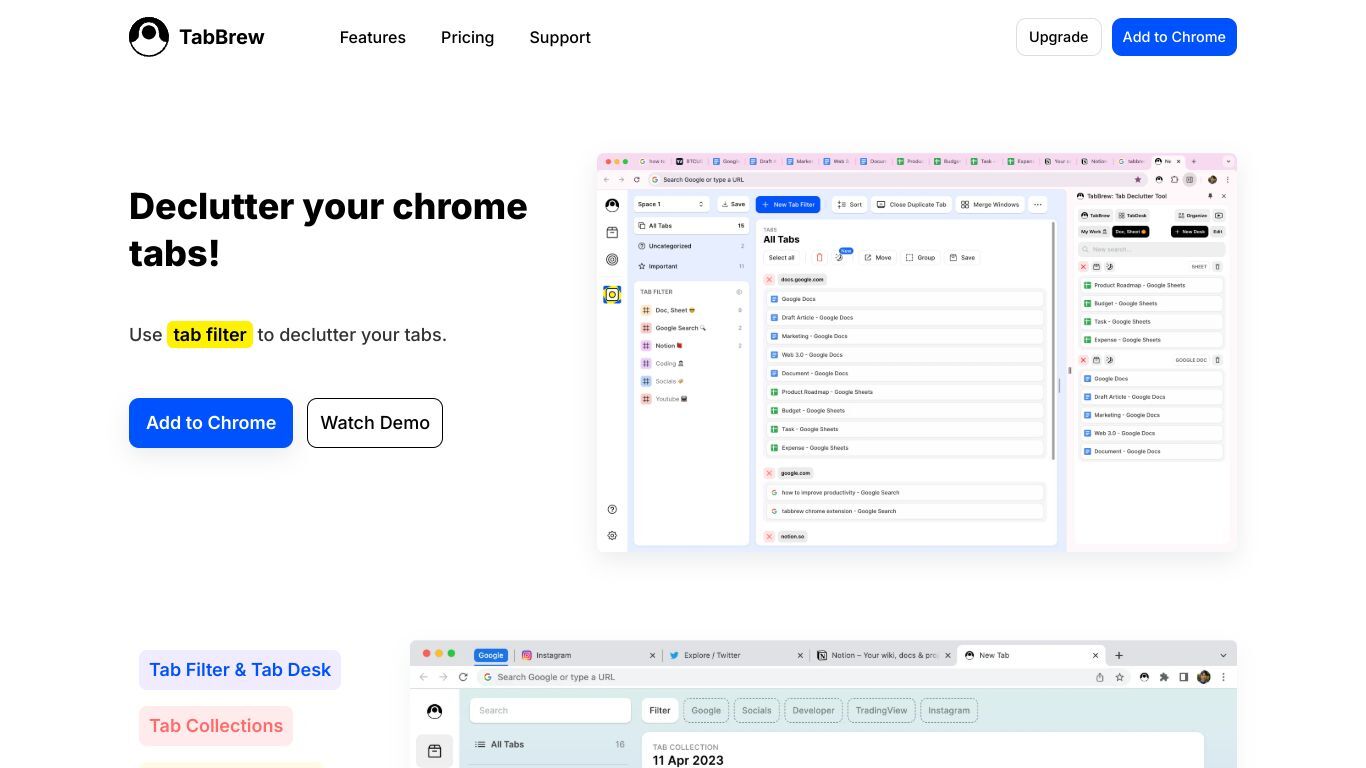Click the red trash icon in All Tabs toolbar
This screenshot has width=1366, height=768.
(820, 258)
